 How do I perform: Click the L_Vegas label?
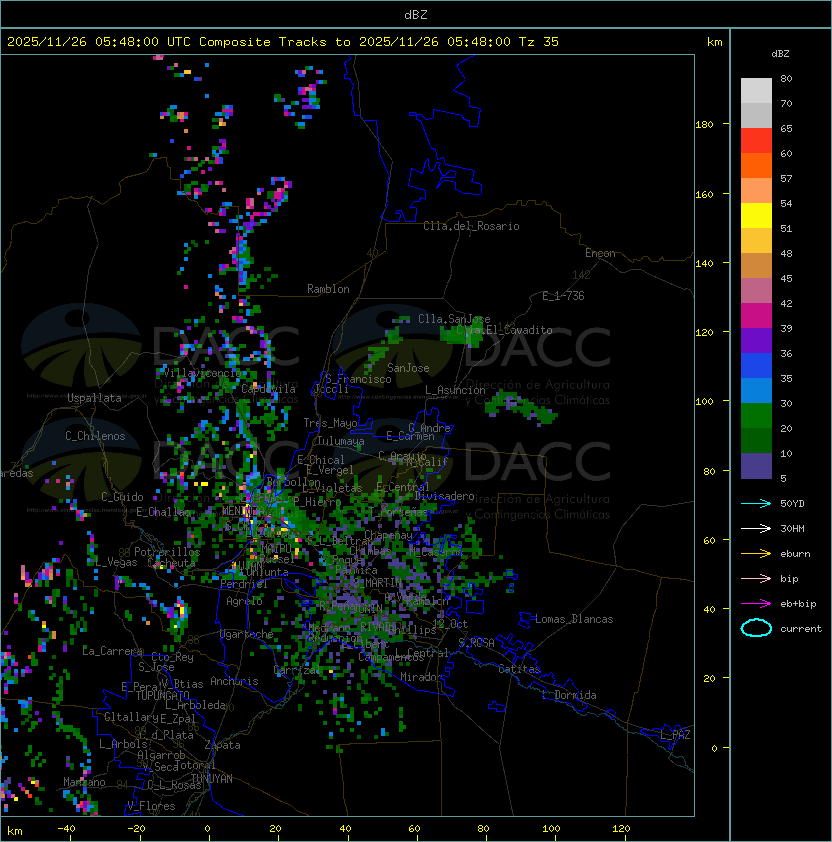click(116, 562)
